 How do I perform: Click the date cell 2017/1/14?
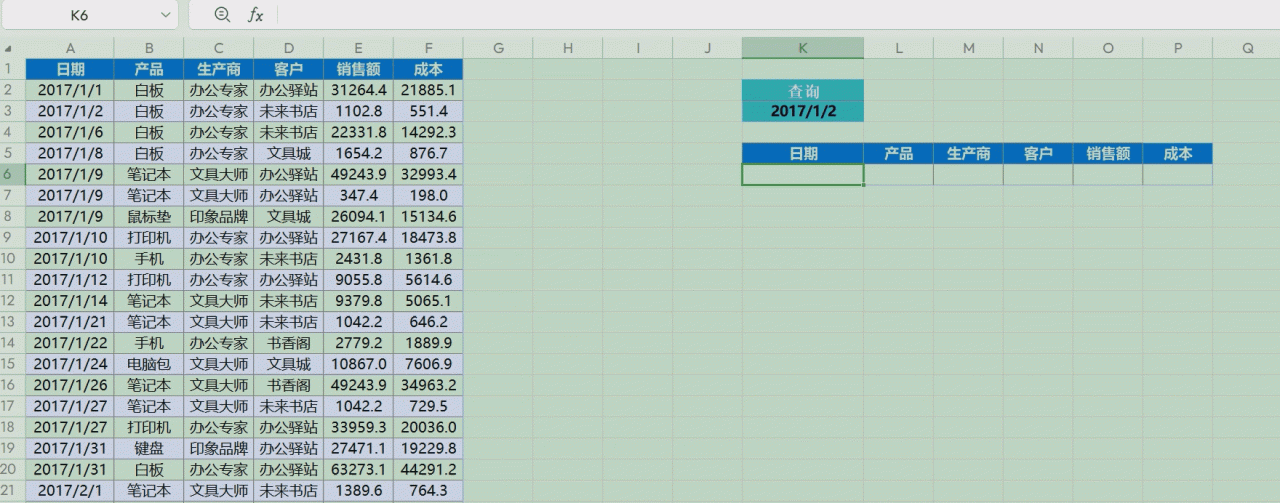pyautogui.click(x=70, y=300)
